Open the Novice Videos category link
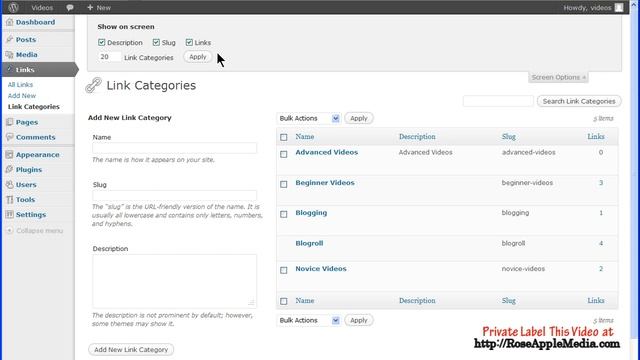The height and width of the screenshot is (360, 640). (321, 269)
